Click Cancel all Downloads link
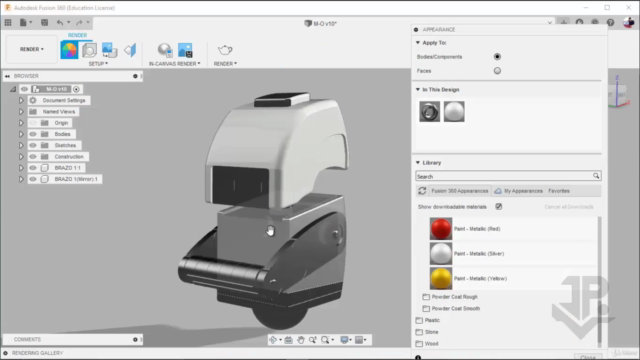This screenshot has height=360, width=640. 569,207
